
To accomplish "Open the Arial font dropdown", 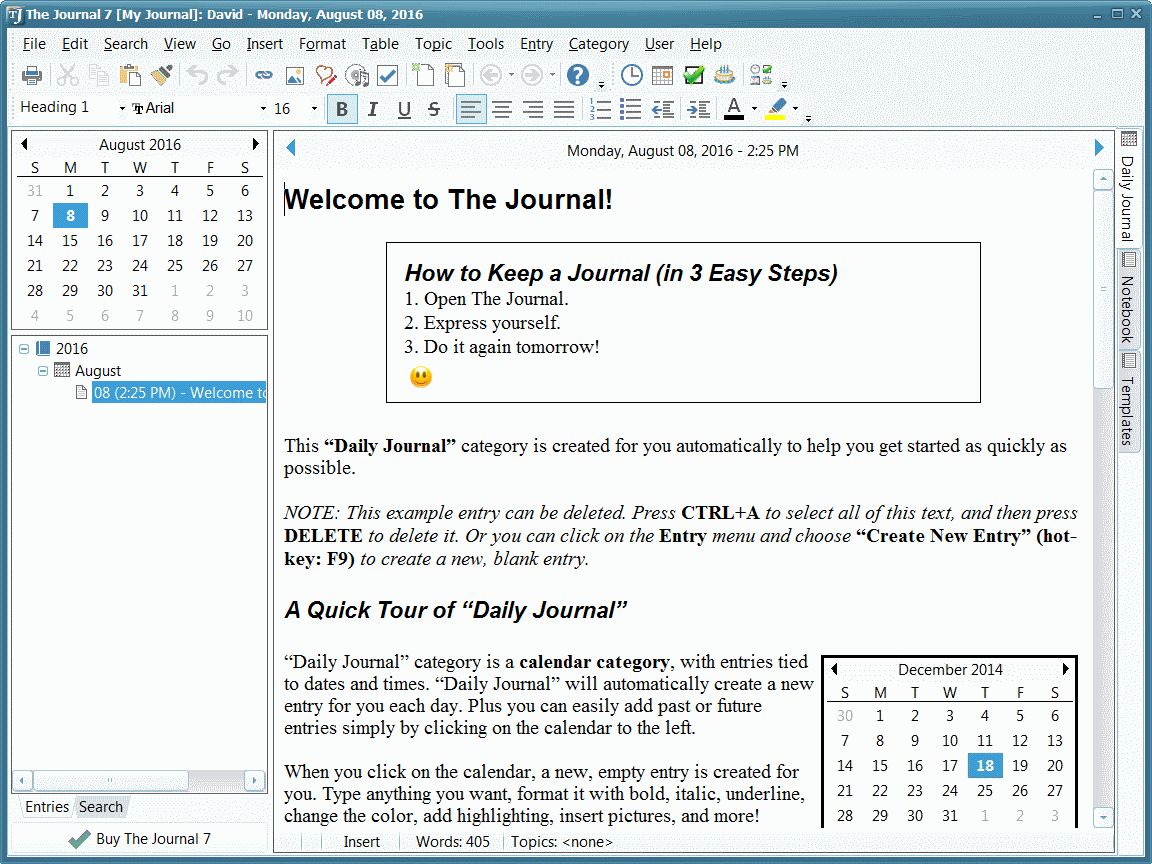I will [x=263, y=109].
